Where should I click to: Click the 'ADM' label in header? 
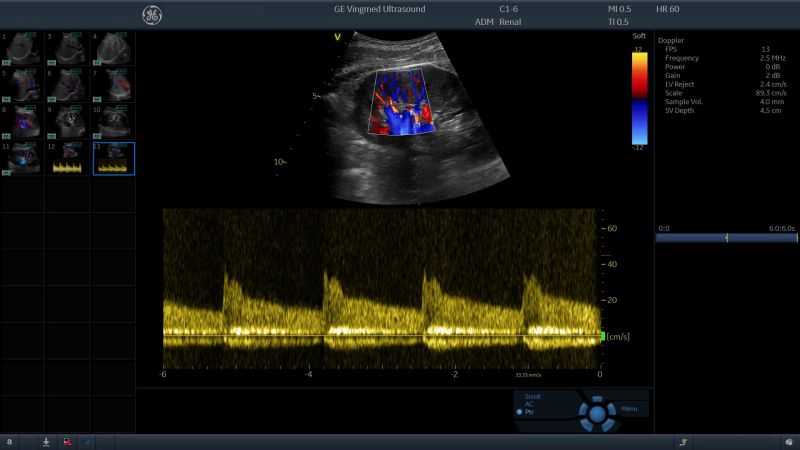pyautogui.click(x=484, y=22)
